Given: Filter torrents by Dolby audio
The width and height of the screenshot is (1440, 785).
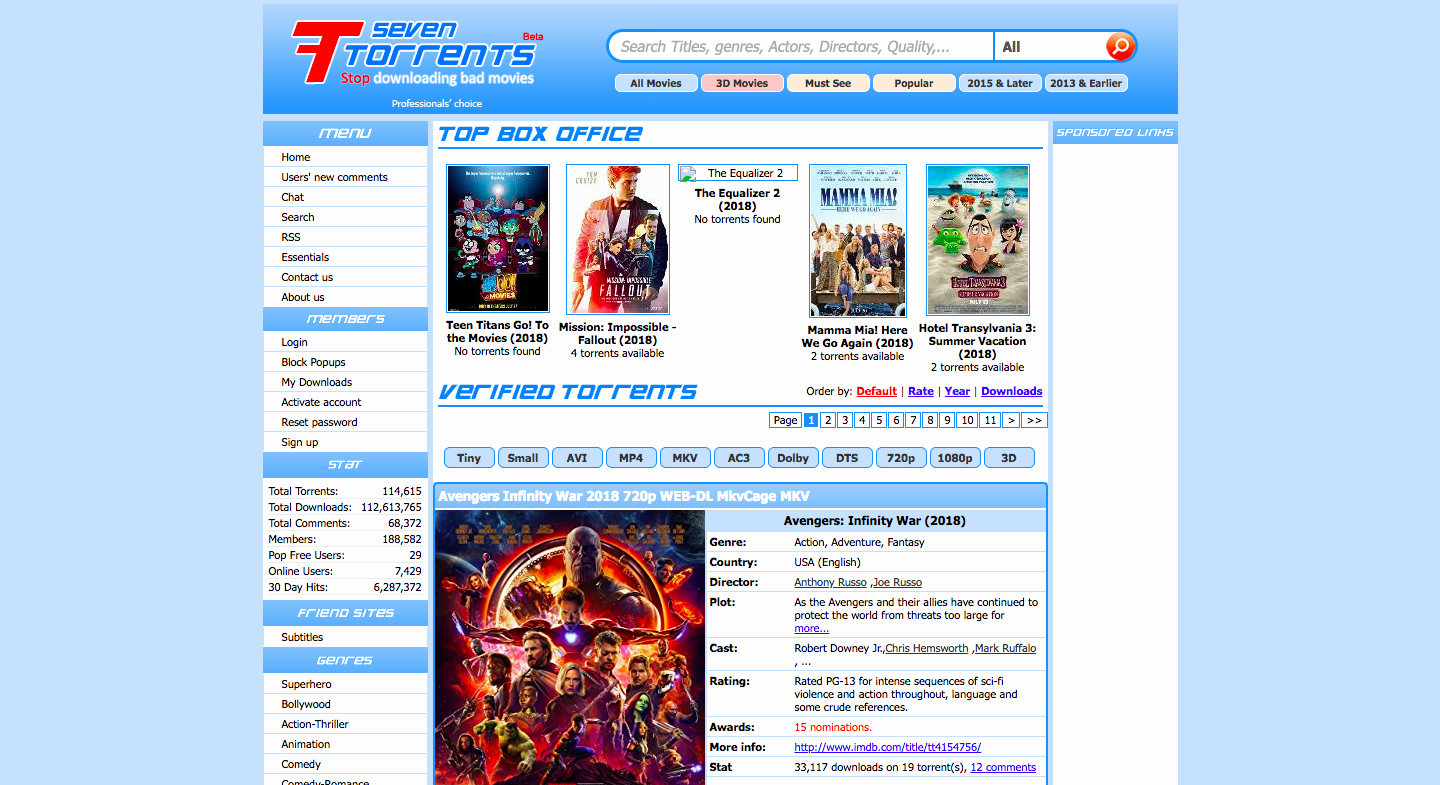Looking at the screenshot, I should click(x=793, y=458).
